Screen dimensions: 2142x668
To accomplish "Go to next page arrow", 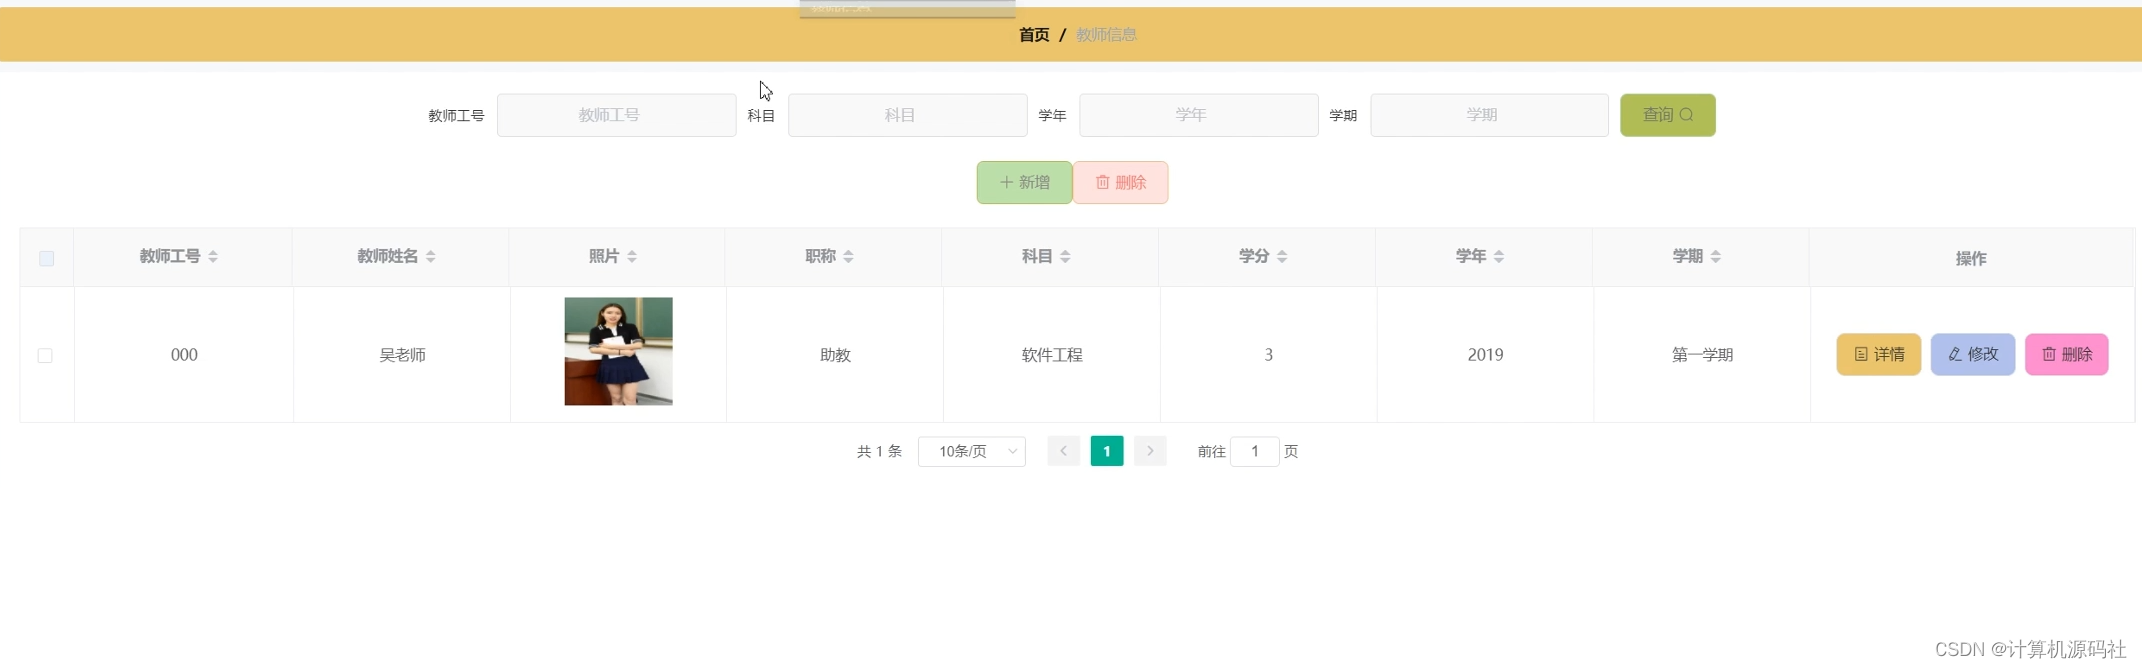I will click(1150, 451).
